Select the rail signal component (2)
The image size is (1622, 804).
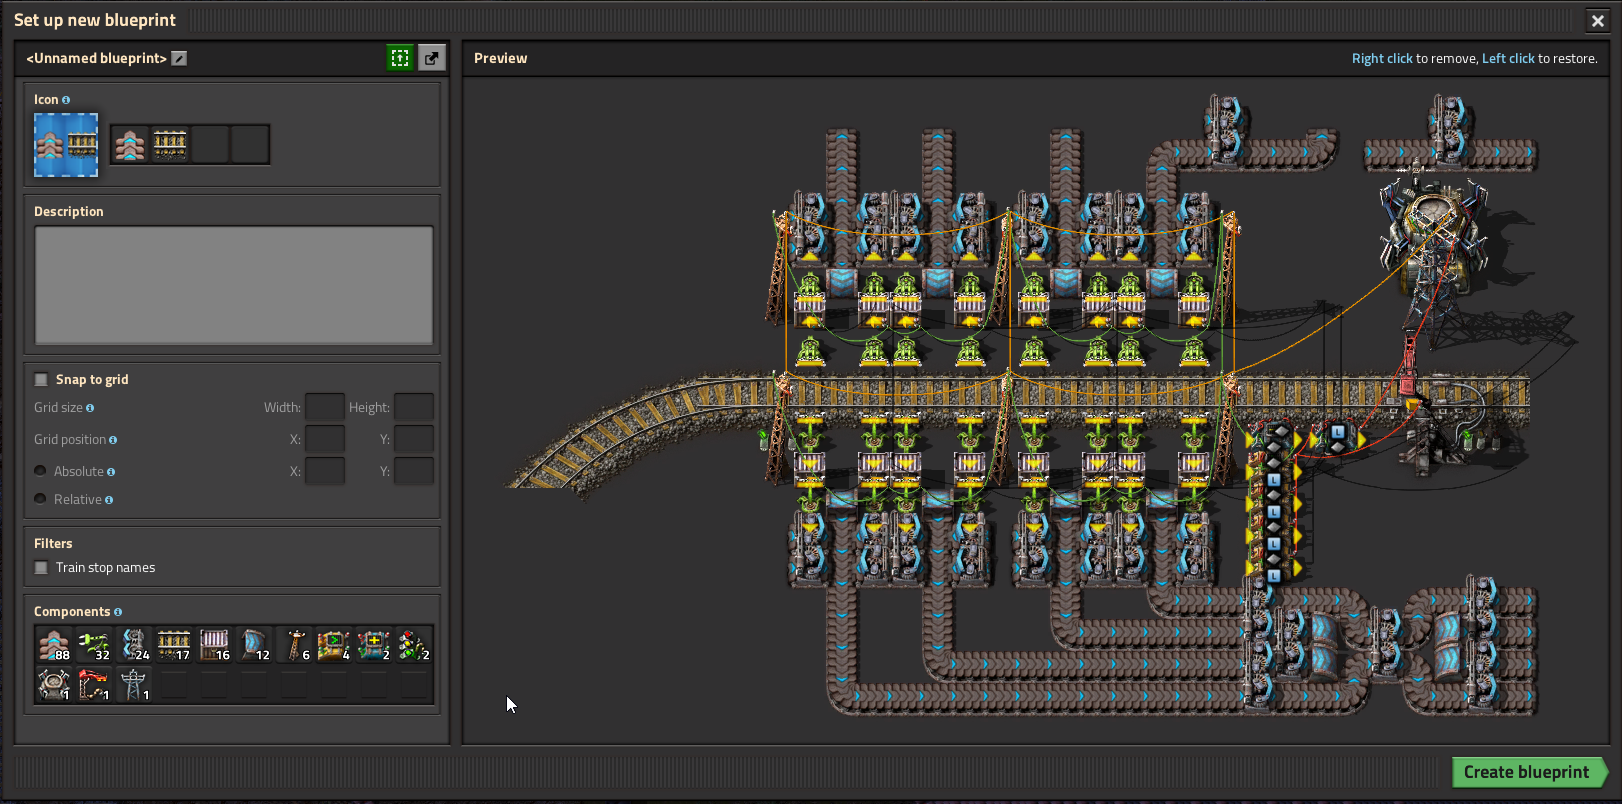[x=414, y=646]
